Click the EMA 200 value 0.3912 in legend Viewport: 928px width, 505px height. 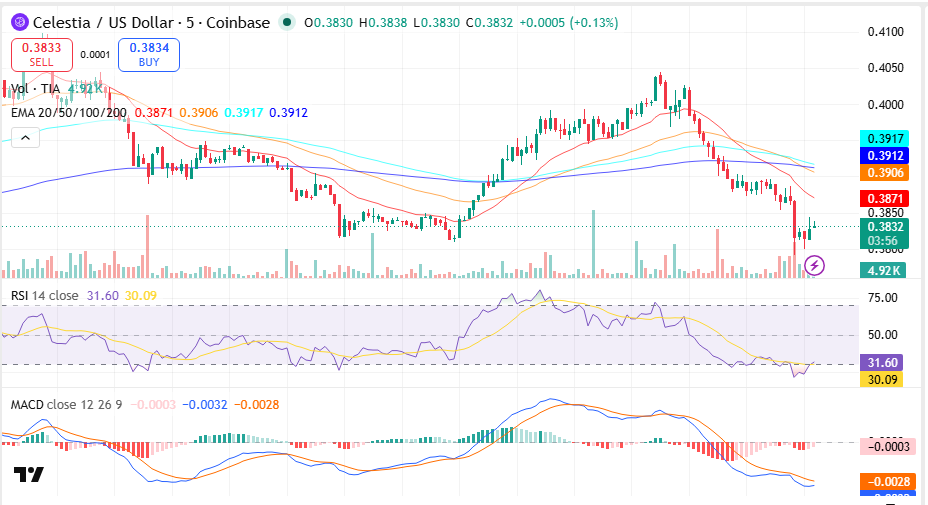click(x=288, y=112)
